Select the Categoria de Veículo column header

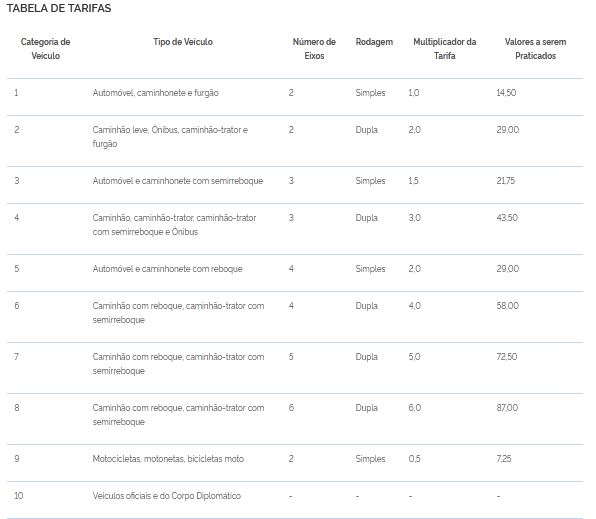pos(46,49)
